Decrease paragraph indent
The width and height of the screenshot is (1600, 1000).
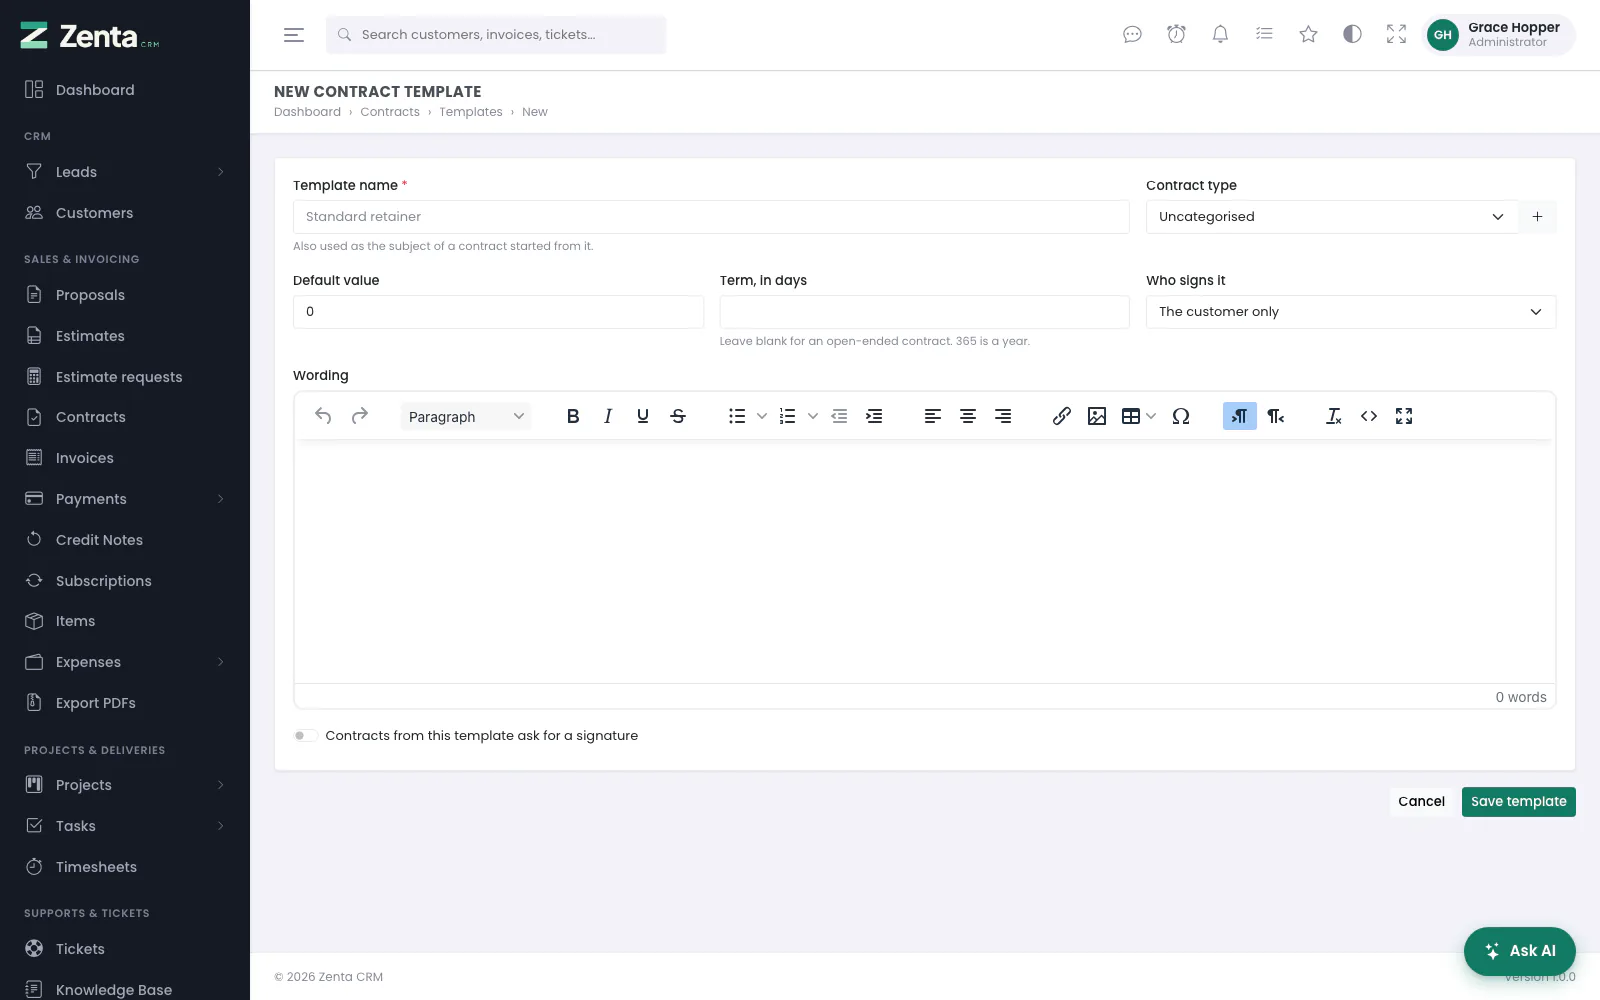coord(839,416)
